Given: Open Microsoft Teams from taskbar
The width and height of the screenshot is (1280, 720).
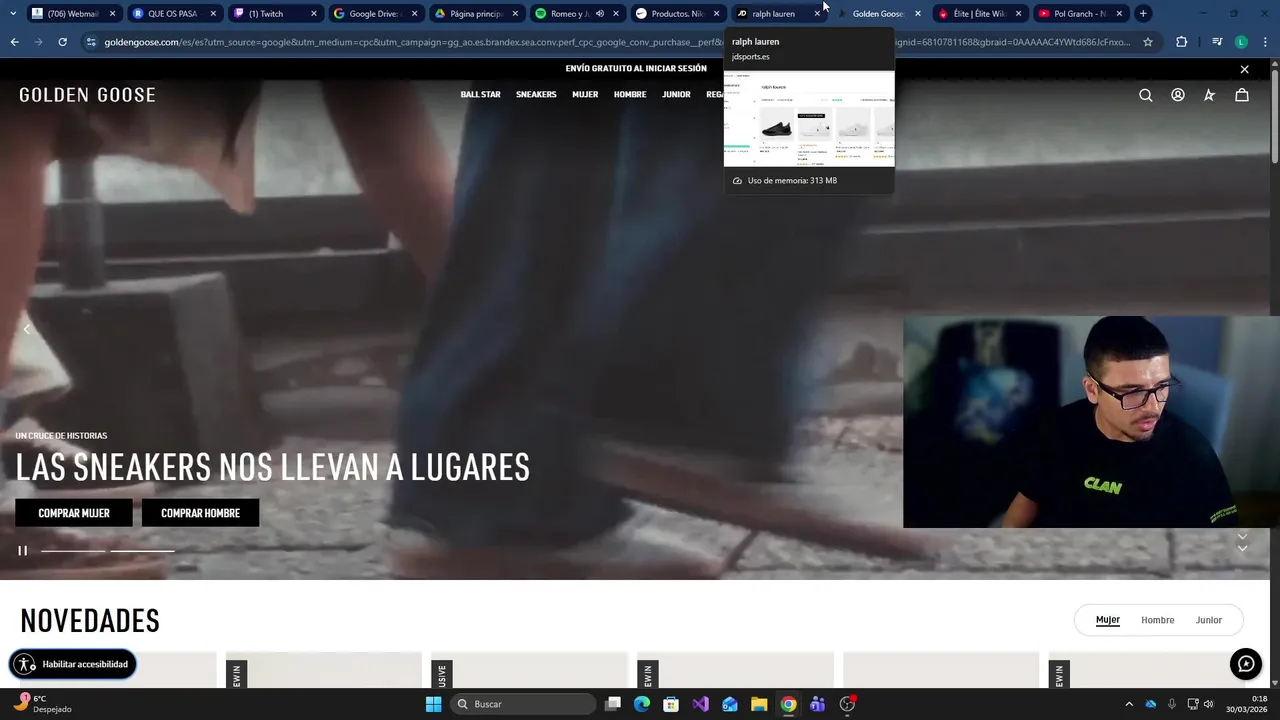Looking at the screenshot, I should pyautogui.click(x=817, y=704).
